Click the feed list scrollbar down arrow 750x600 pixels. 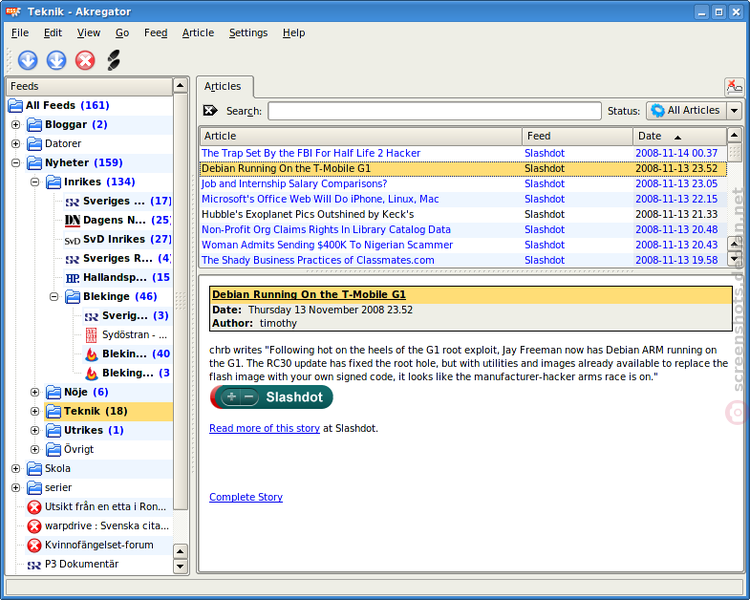pos(180,567)
